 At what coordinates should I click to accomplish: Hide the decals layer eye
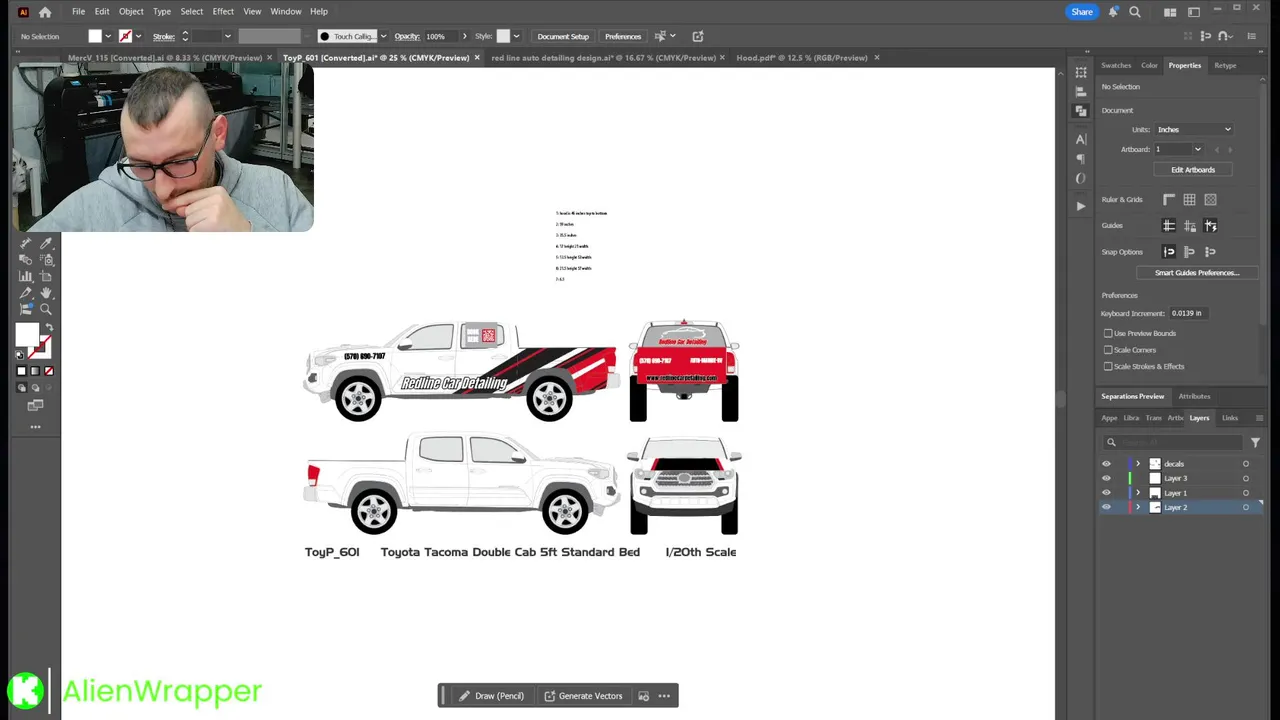tap(1106, 464)
